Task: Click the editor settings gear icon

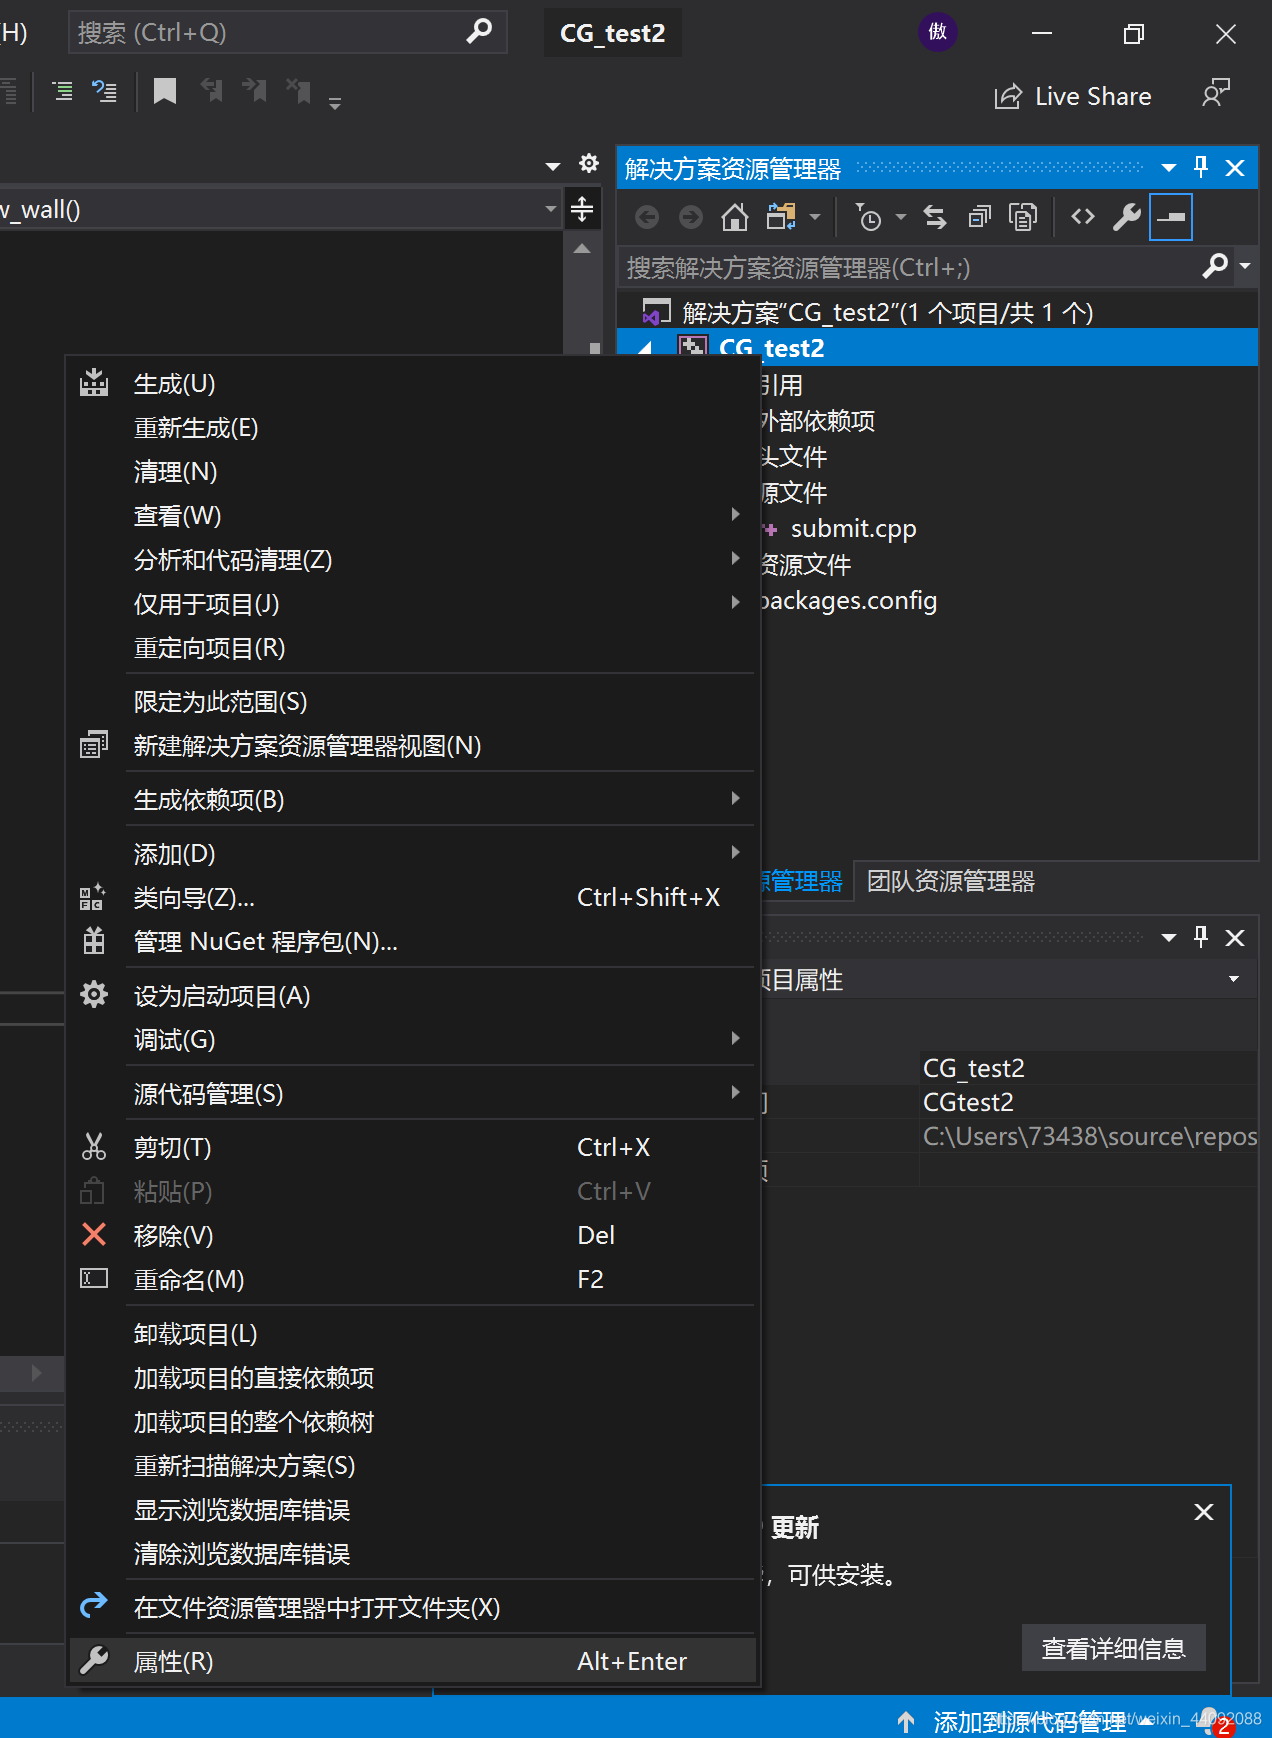Action: [x=589, y=163]
